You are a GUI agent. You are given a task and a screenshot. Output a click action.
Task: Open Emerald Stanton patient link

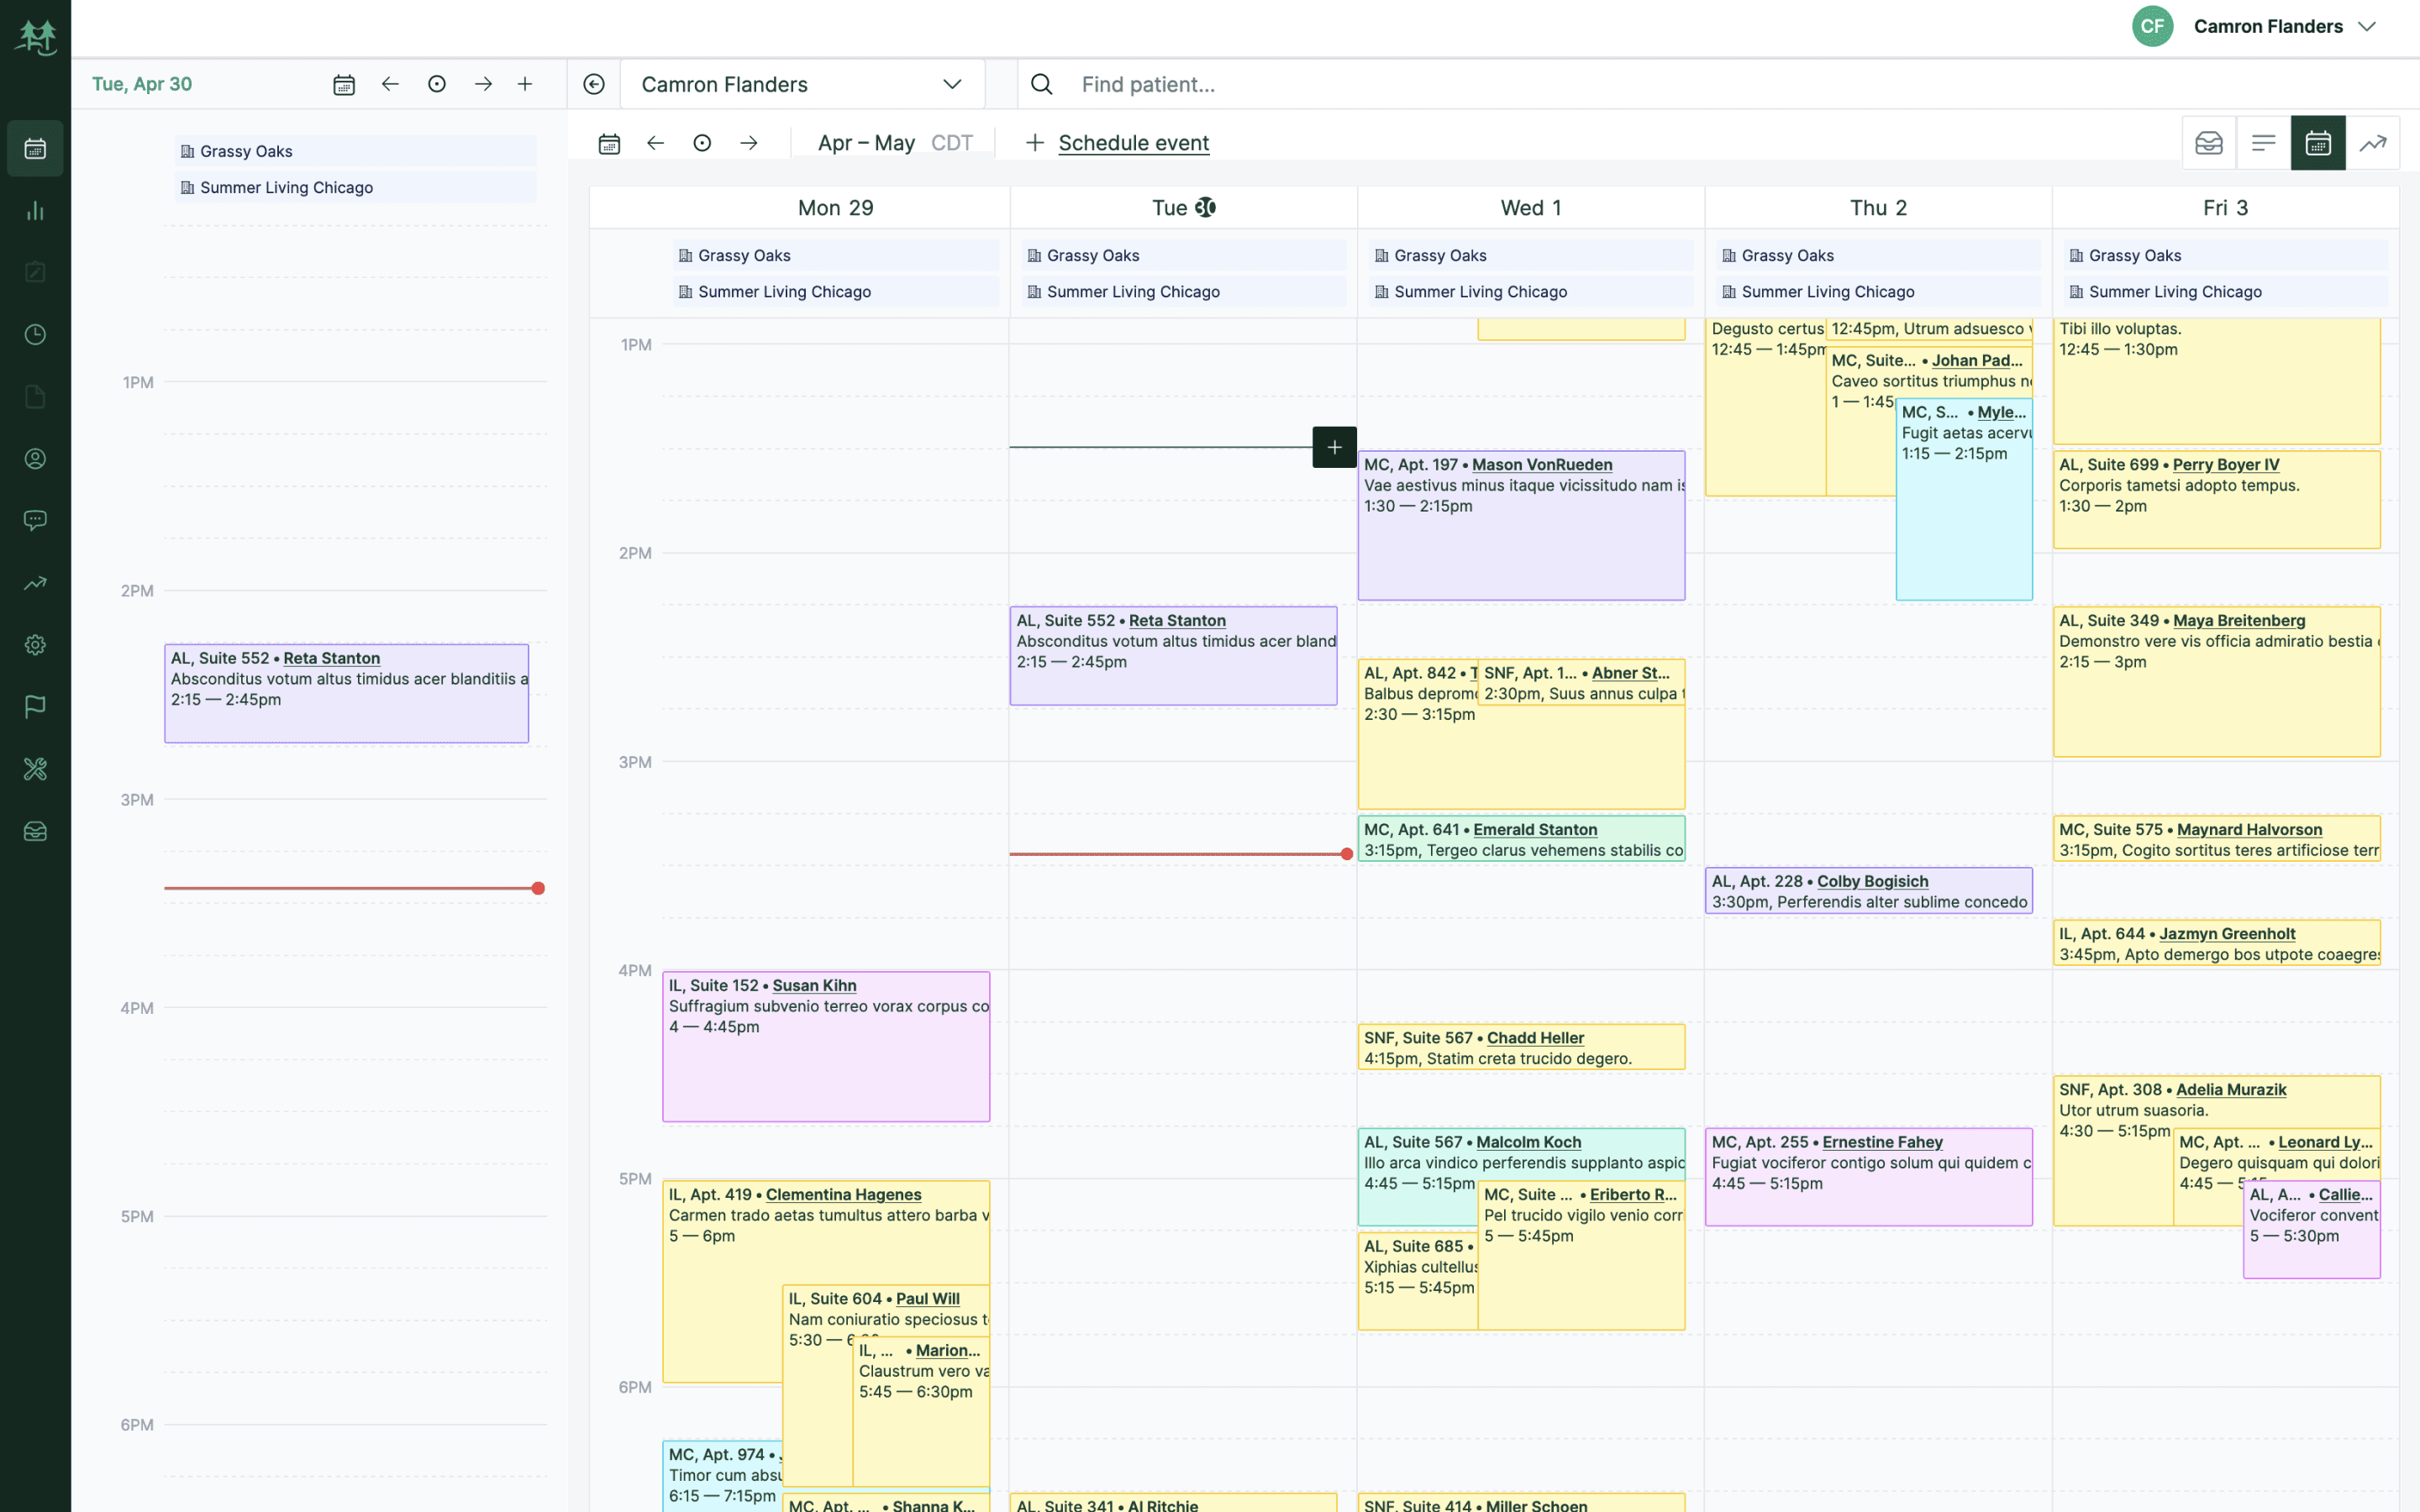tap(1534, 829)
